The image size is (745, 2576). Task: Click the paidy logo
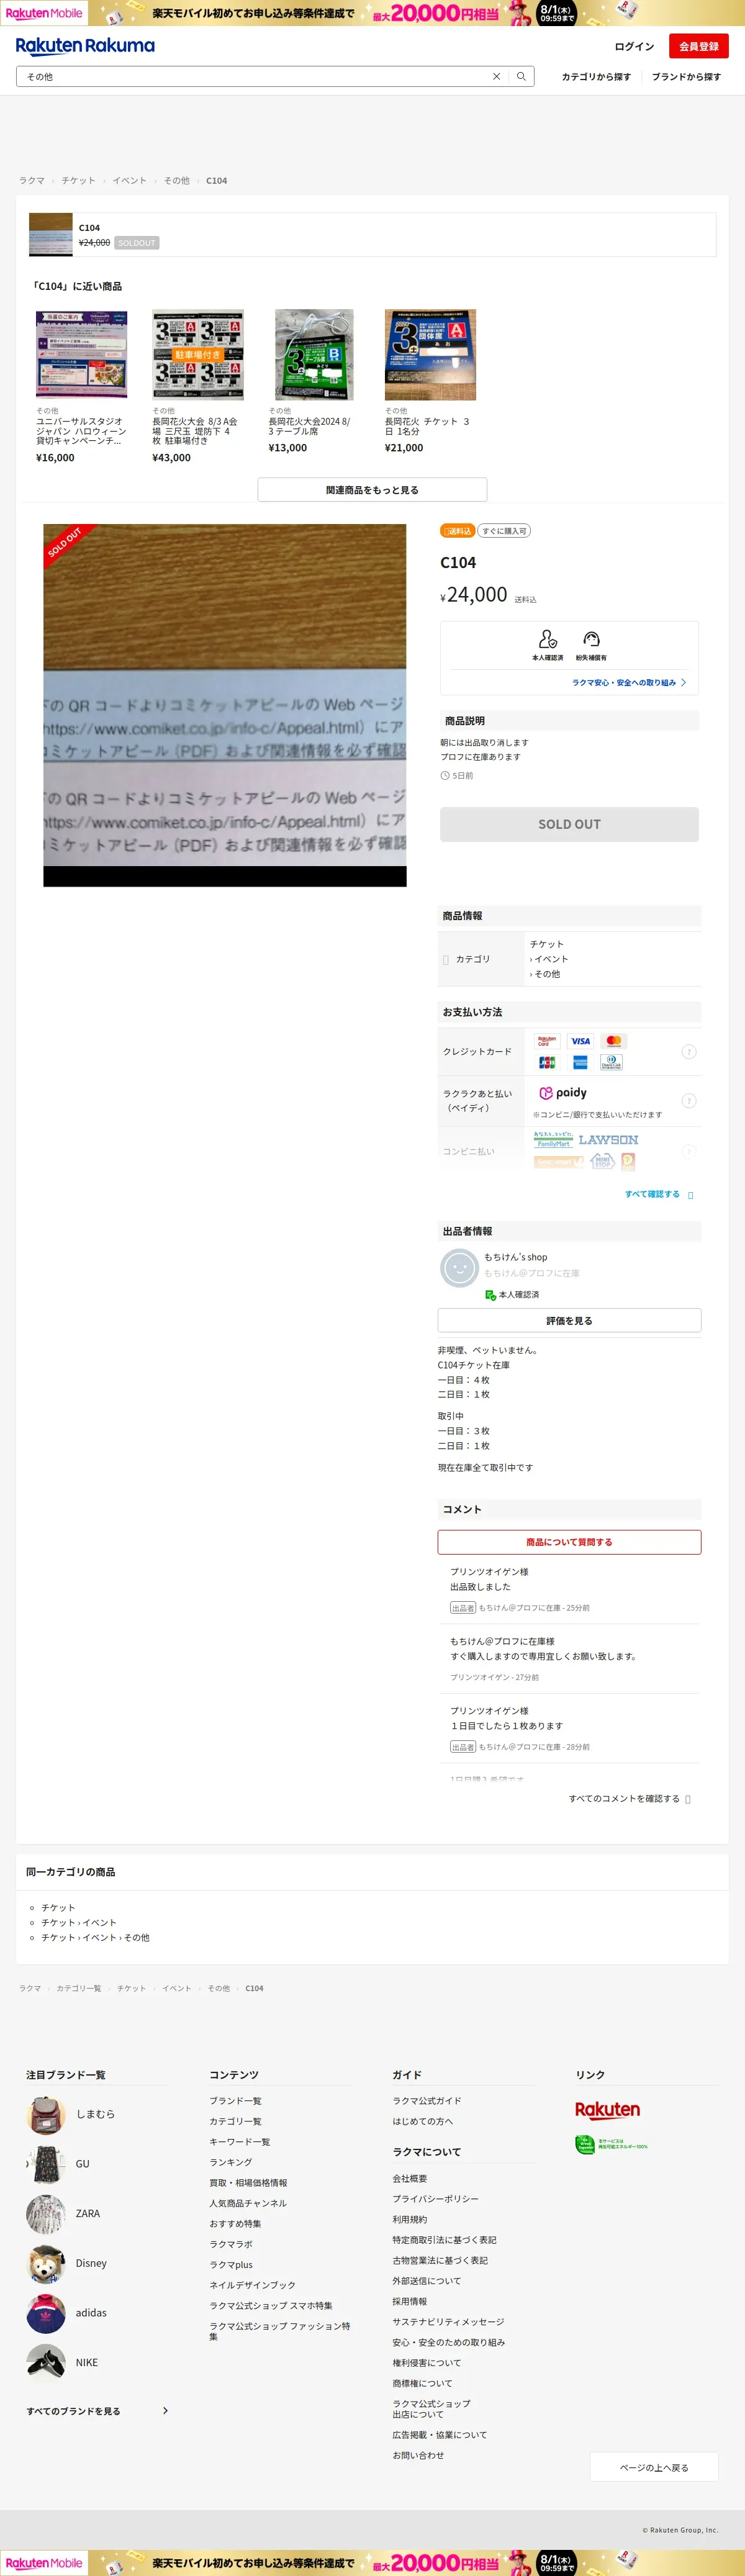pos(563,1093)
